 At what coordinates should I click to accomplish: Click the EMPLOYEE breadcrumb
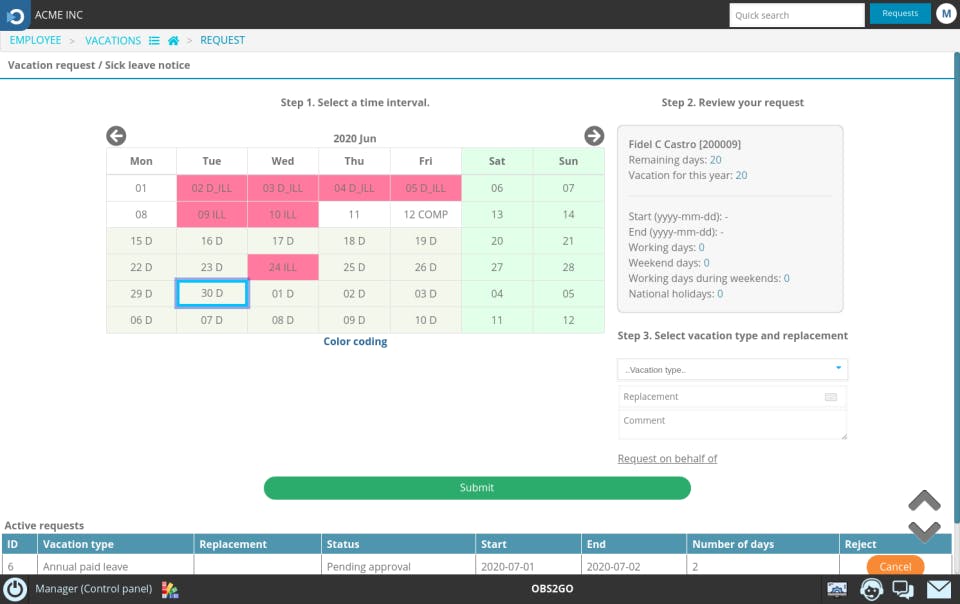pyautogui.click(x=36, y=40)
